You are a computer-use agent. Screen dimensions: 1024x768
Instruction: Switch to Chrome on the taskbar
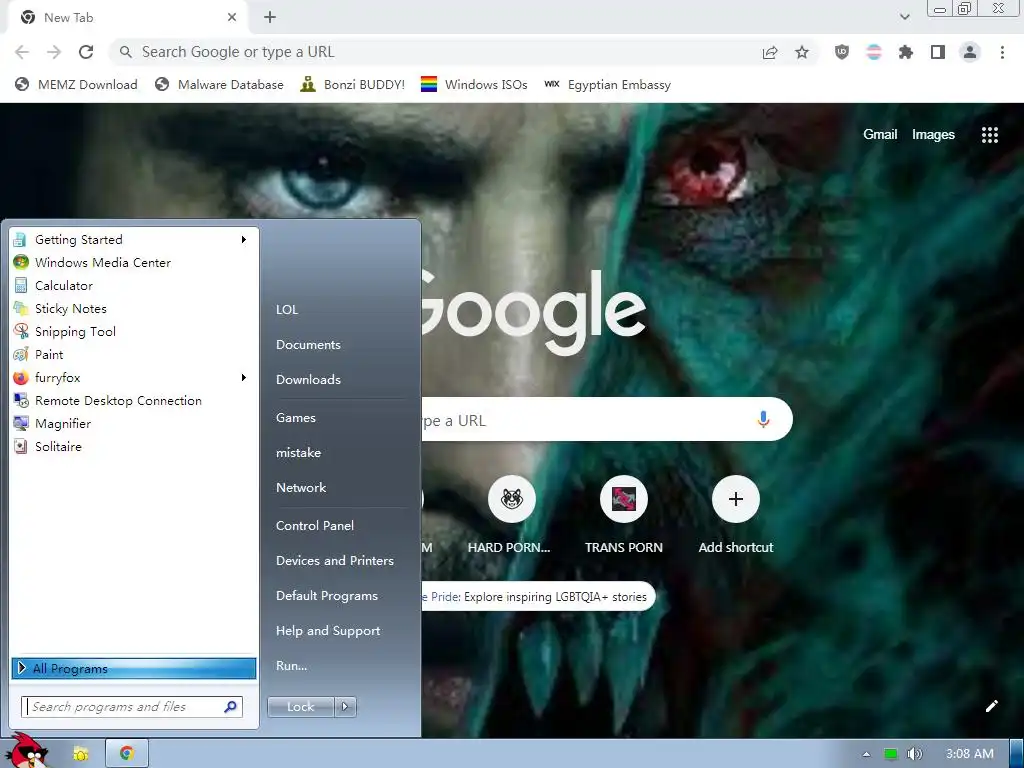click(x=127, y=754)
